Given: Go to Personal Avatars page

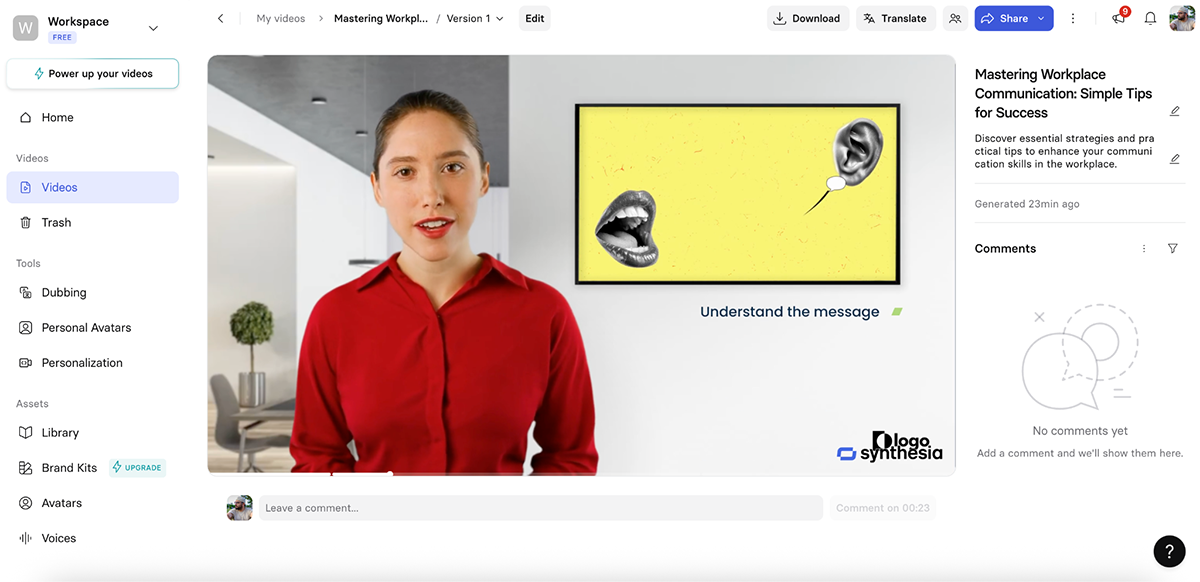Looking at the screenshot, I should coord(86,328).
